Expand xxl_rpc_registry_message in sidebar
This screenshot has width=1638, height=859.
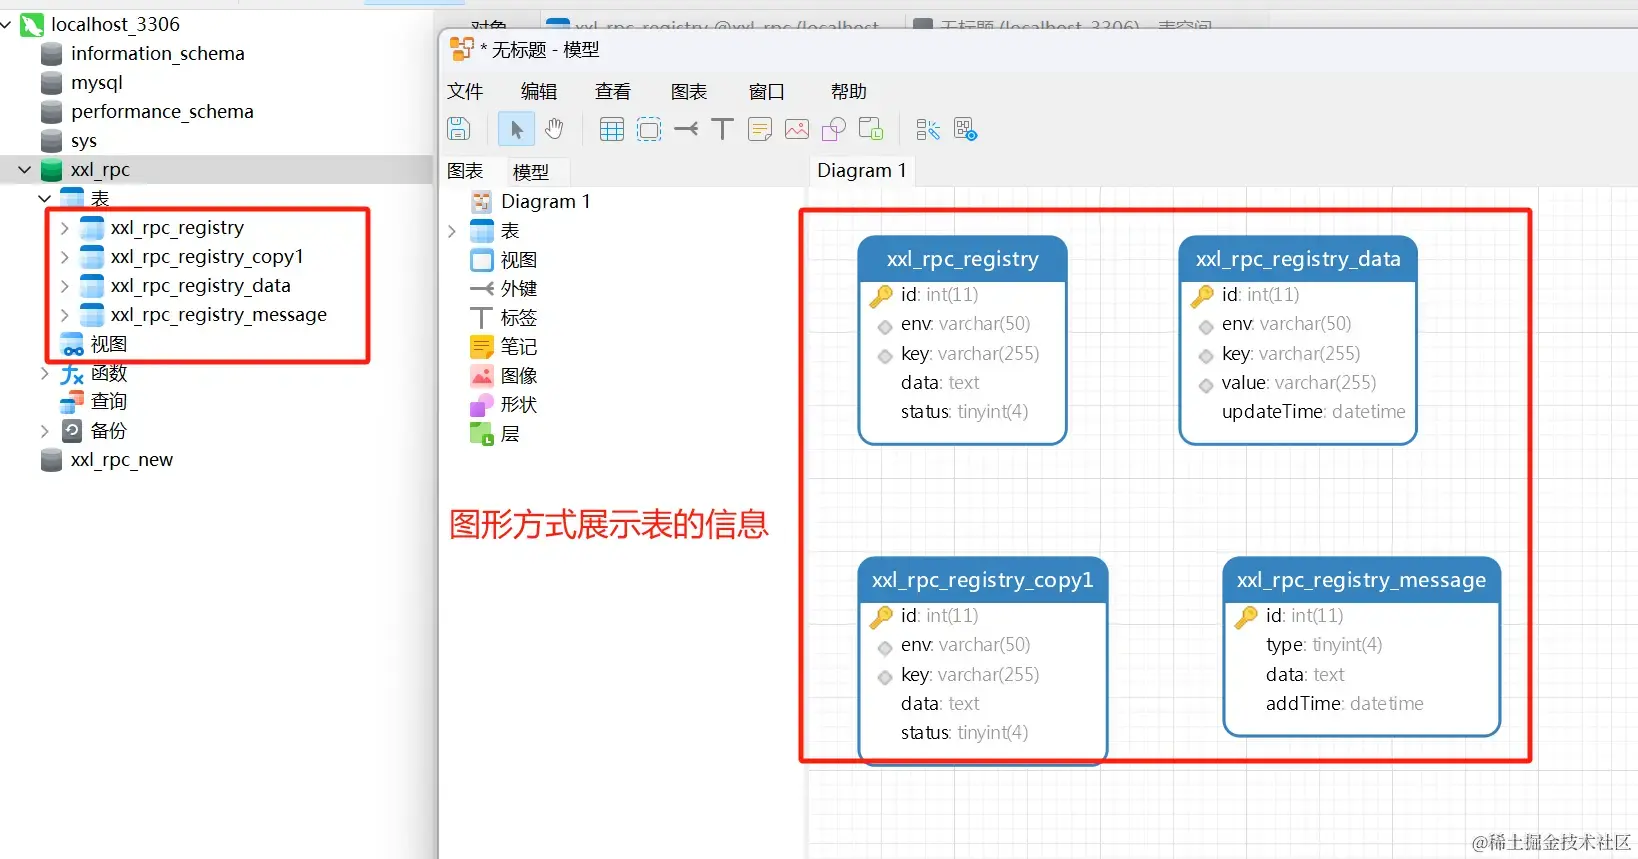tap(64, 315)
